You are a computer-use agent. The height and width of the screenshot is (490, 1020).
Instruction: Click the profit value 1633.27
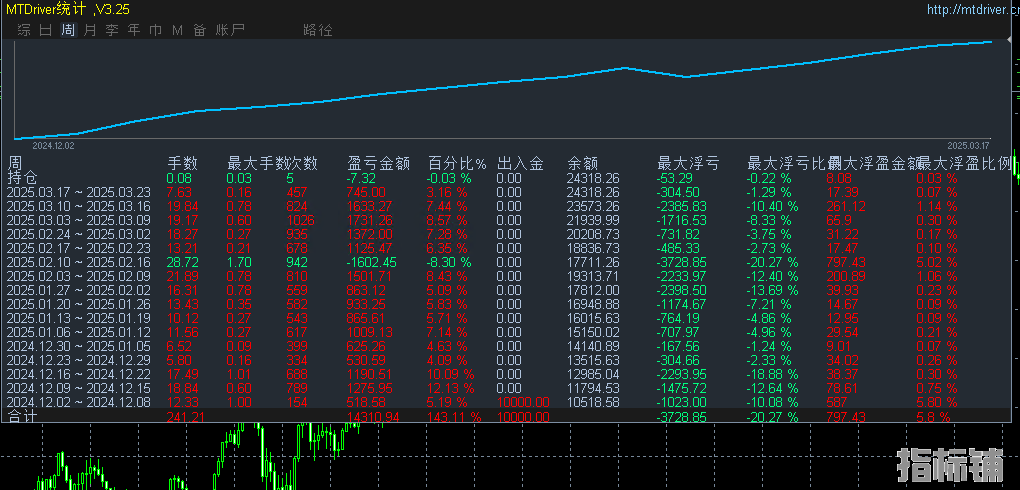coord(370,206)
